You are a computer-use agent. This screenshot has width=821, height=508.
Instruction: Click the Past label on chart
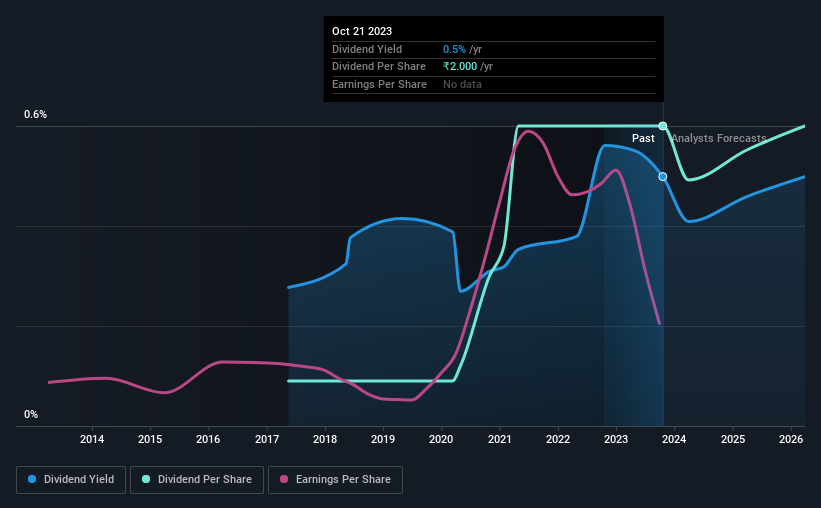pos(643,138)
